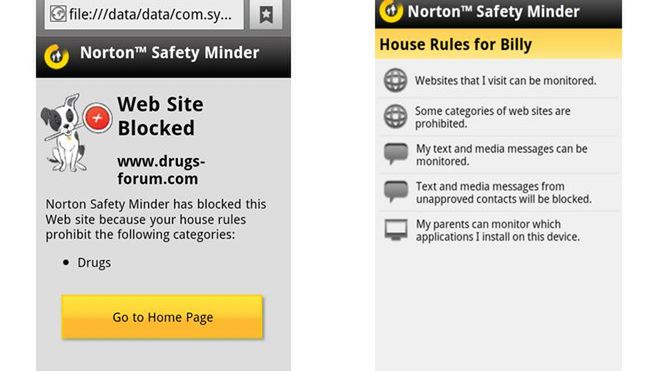
Task: Select 'My text and media messages' rule
Action: tap(498, 155)
